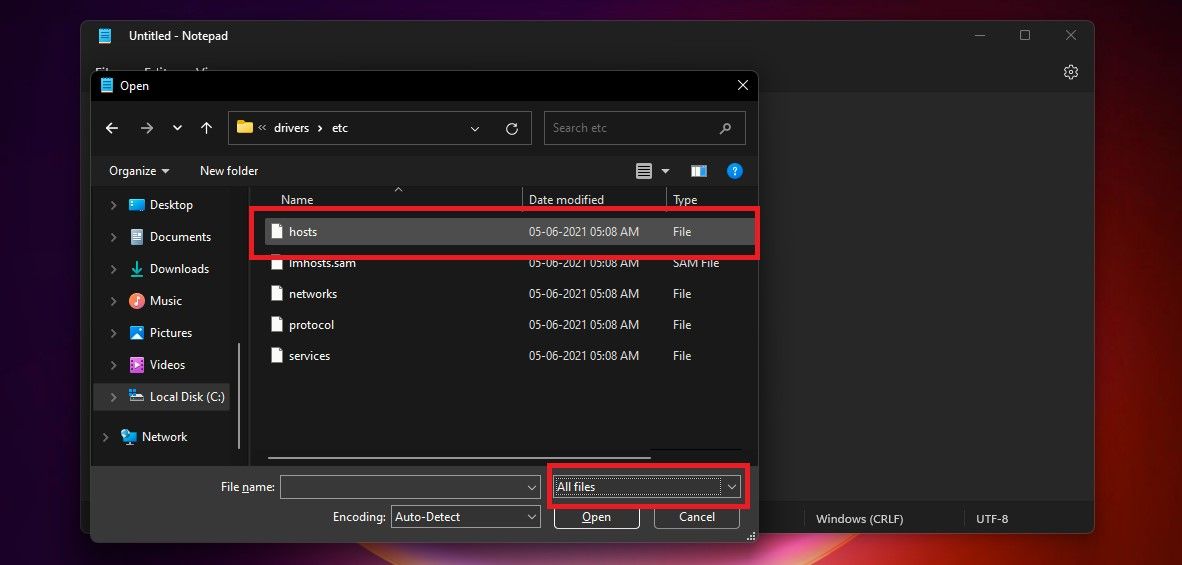Select Local Disk (C:) in the sidebar

pyautogui.click(x=161, y=397)
